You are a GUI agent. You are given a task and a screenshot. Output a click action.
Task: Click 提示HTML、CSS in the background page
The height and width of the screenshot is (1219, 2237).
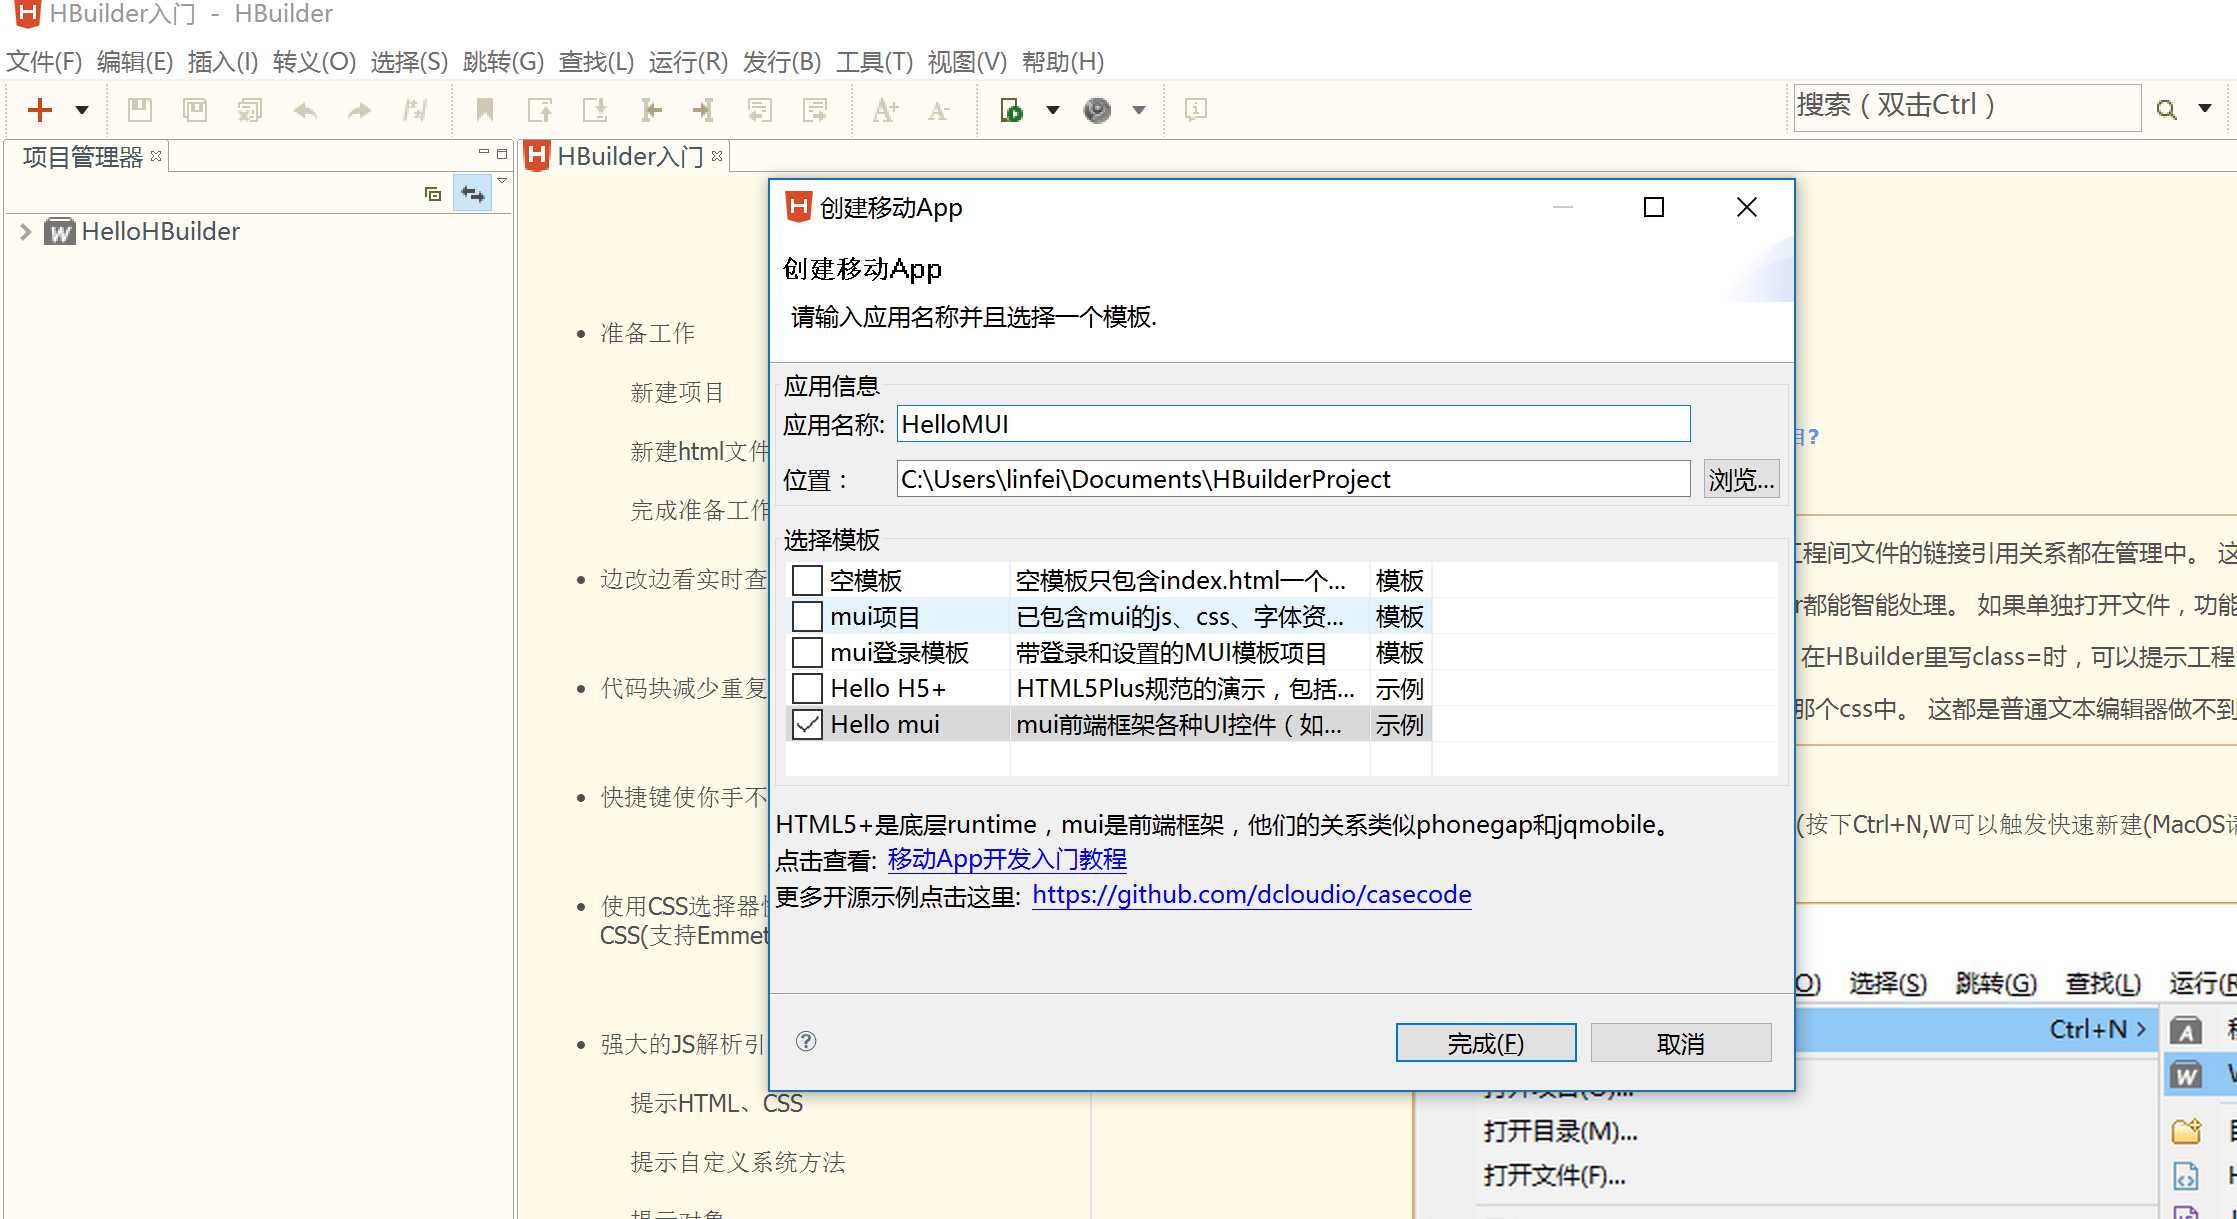click(716, 1103)
